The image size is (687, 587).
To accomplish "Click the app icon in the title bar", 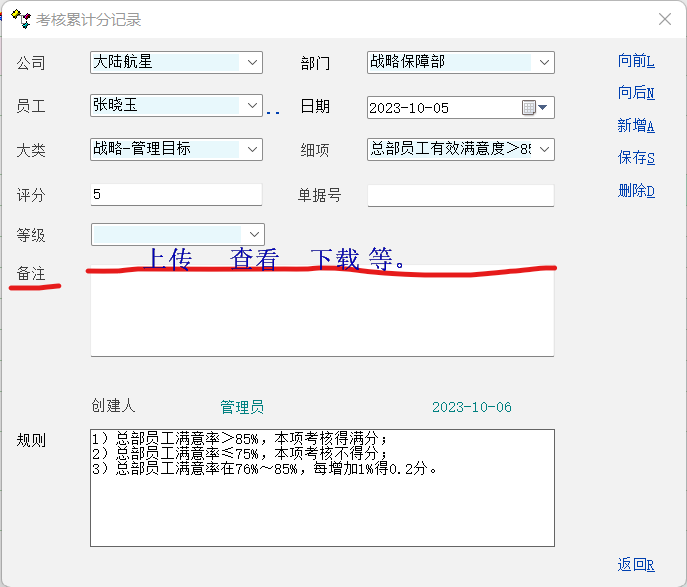I will pos(20,19).
